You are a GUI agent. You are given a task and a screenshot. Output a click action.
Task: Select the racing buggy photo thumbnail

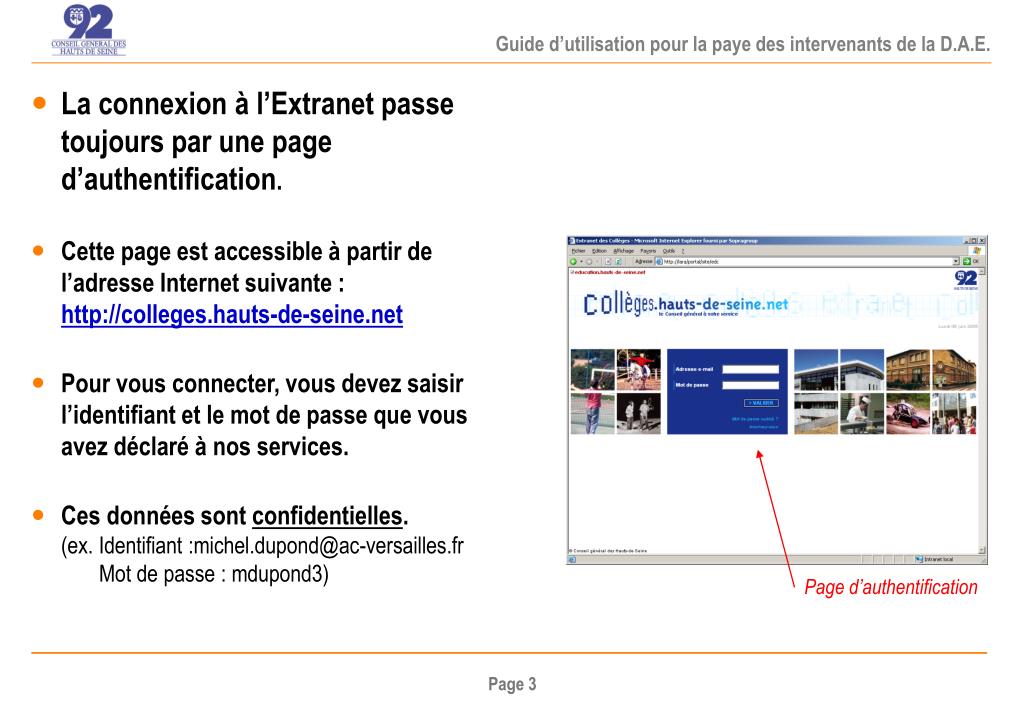coord(908,413)
